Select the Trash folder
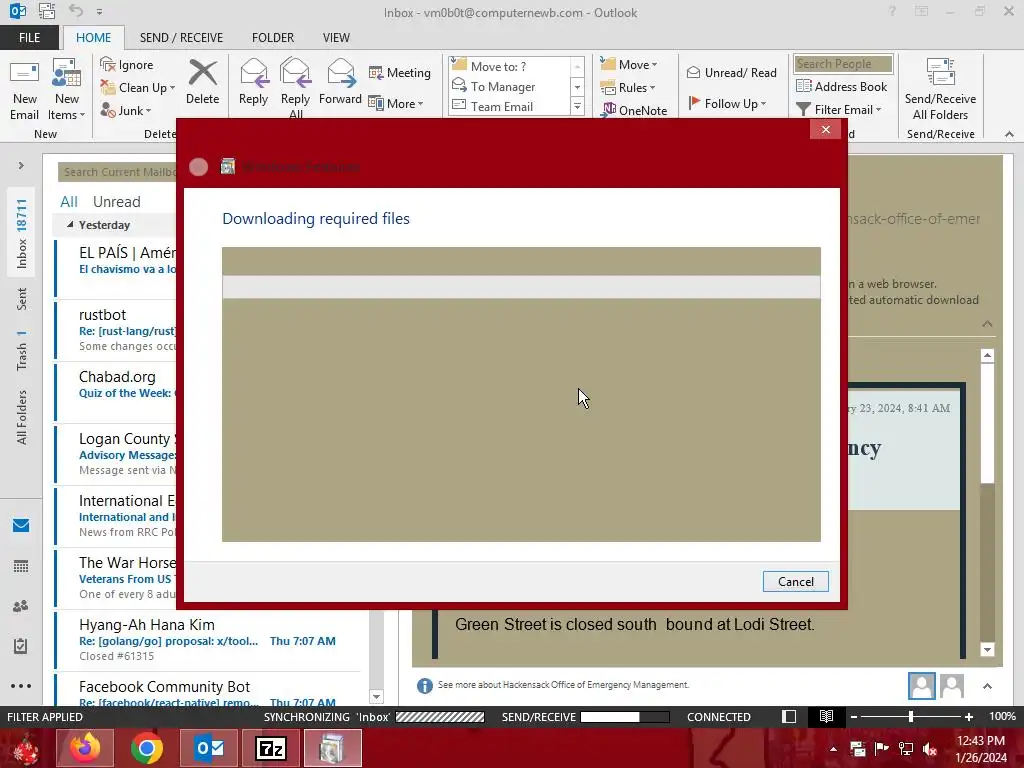 (22, 350)
